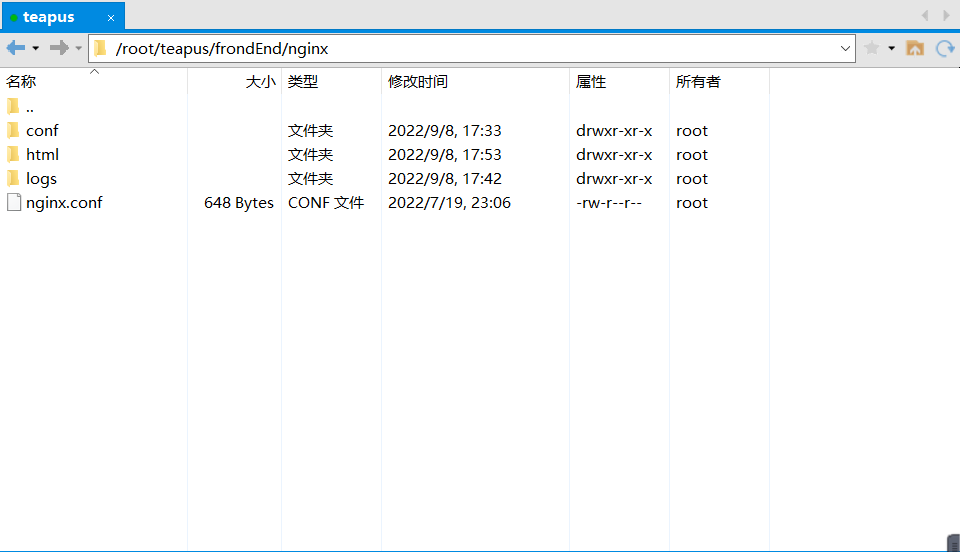The image size is (960, 552).
Task: Expand the address path dropdown
Action: [x=845, y=48]
